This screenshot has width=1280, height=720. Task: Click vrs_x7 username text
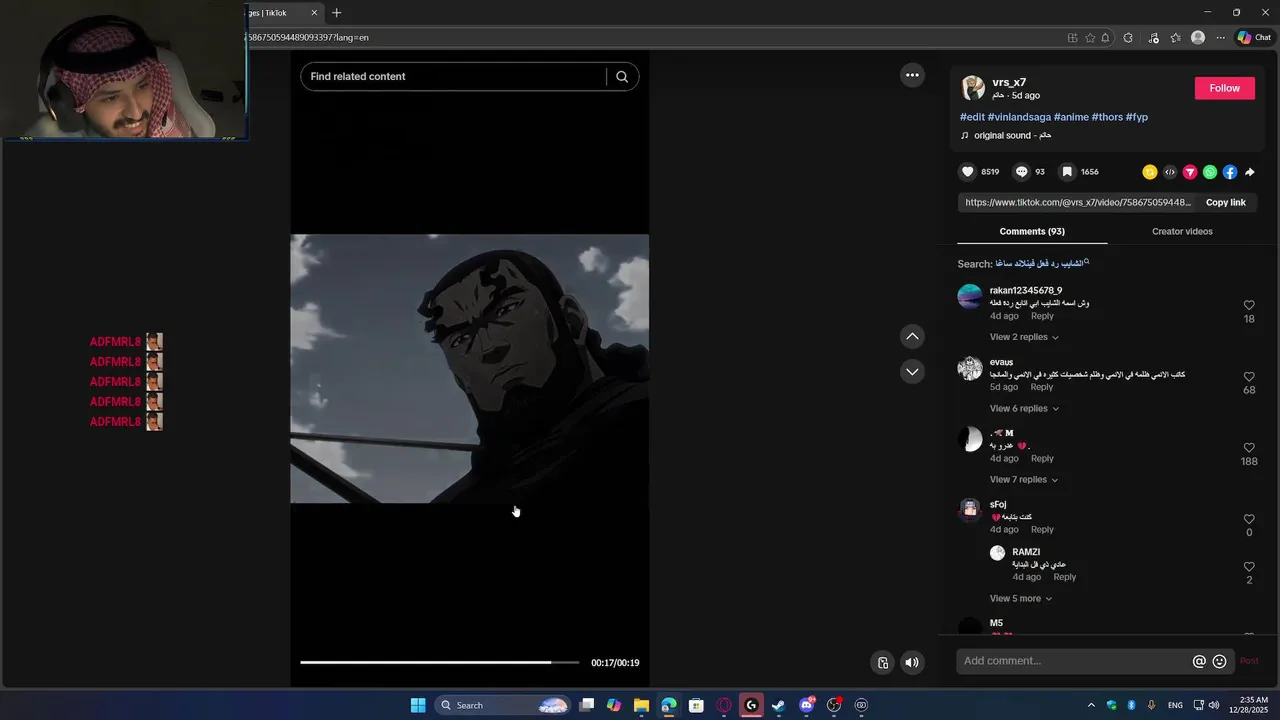(x=1009, y=82)
